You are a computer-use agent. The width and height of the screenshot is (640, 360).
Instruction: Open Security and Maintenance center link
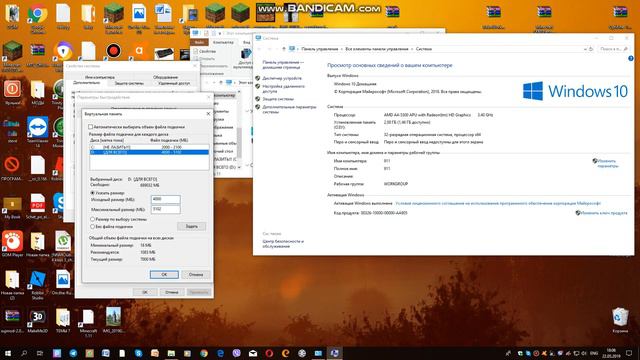283,244
